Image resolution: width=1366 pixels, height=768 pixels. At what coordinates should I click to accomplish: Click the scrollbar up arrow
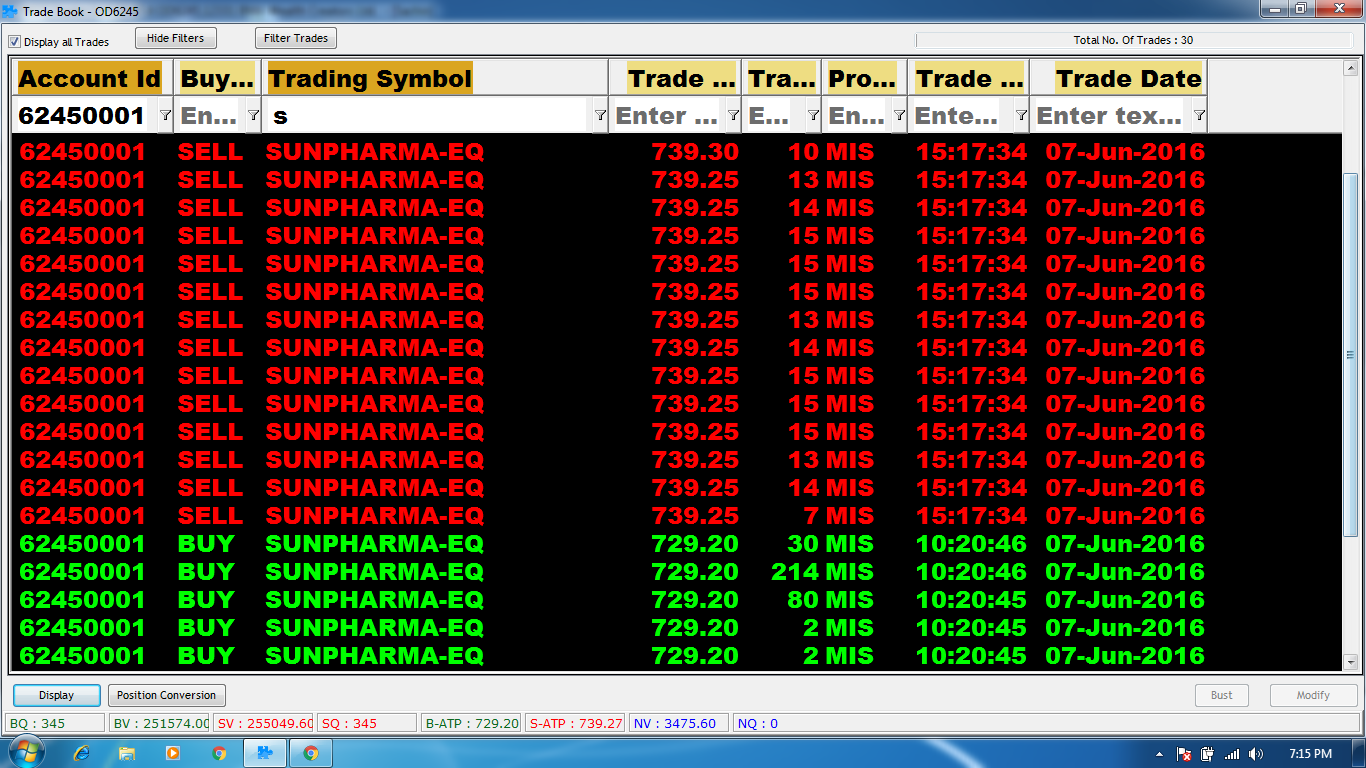(1350, 68)
